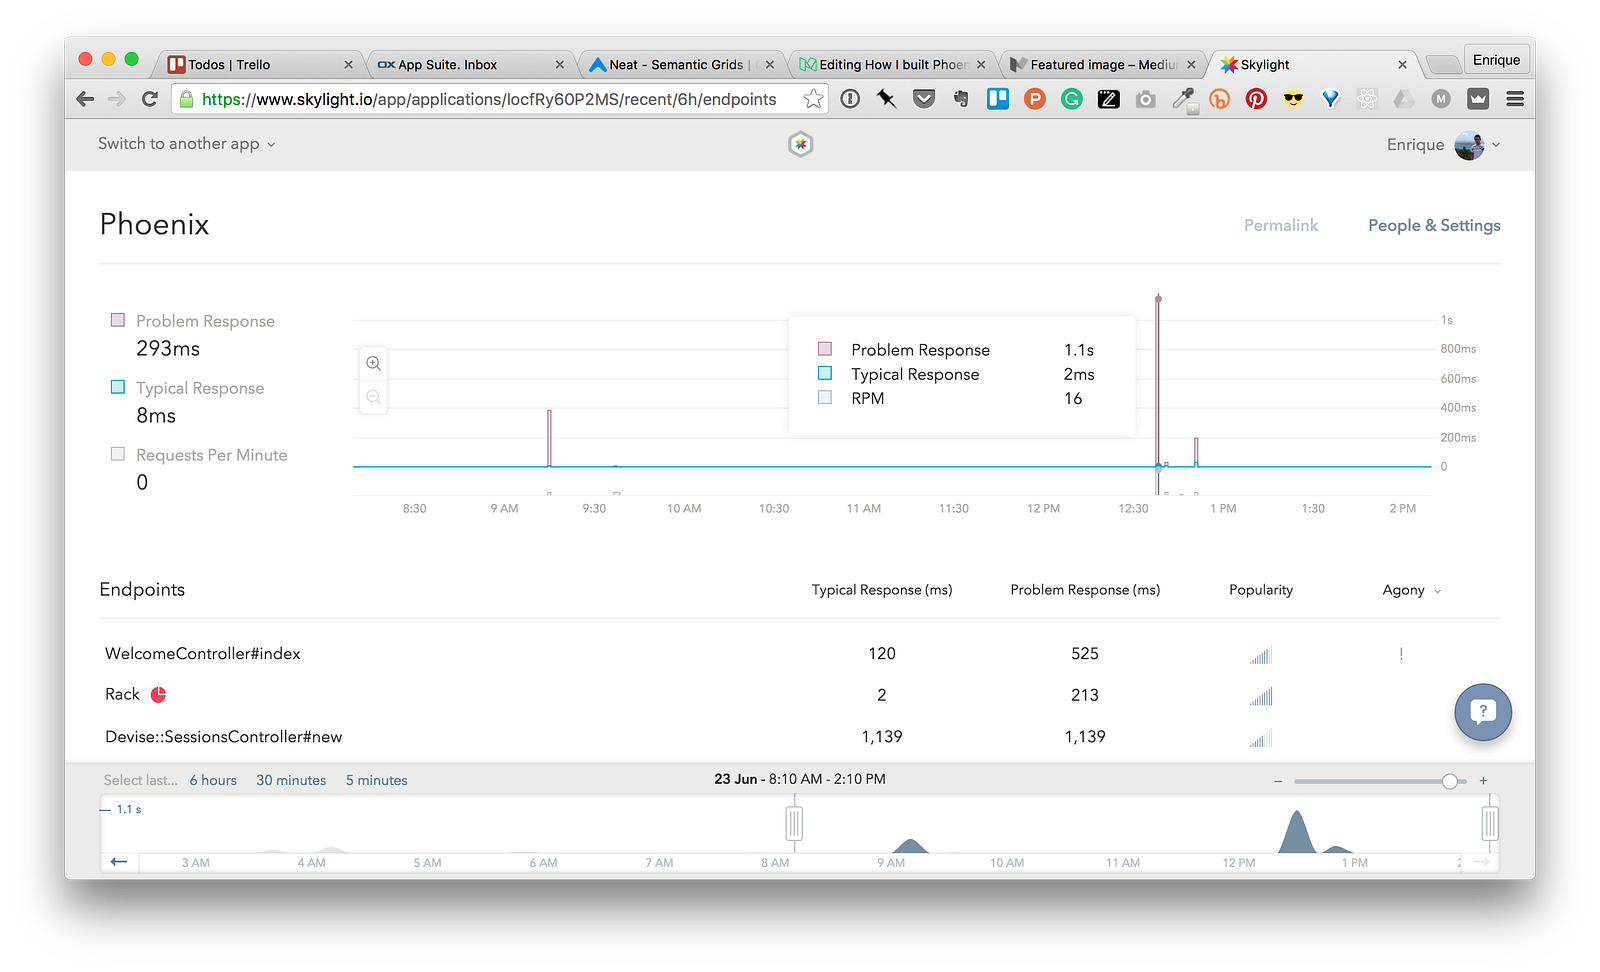Screen dimensions: 1600x972
Task: Toggle the Requests Per Minute series
Action: [118, 454]
